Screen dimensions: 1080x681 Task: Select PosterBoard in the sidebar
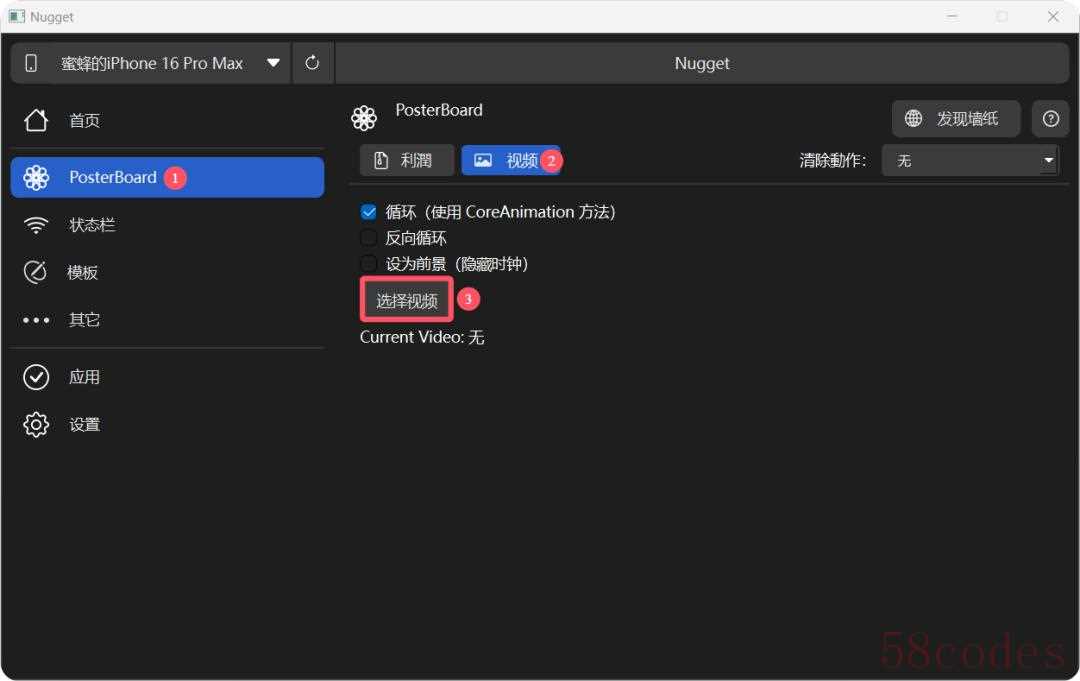tap(167, 177)
